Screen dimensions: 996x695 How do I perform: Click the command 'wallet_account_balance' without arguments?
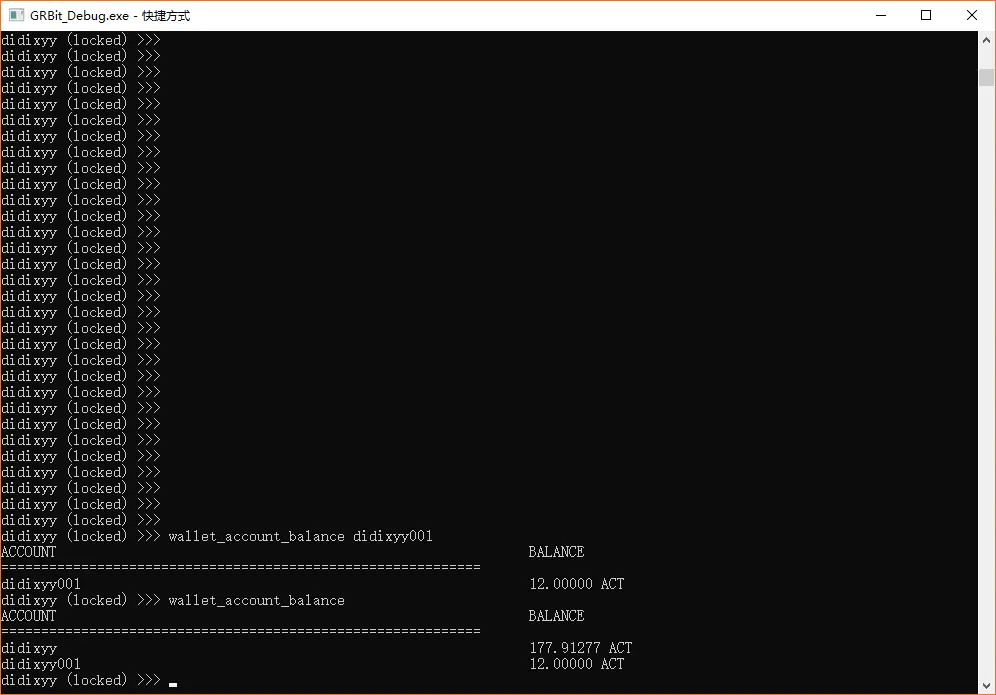[x=257, y=600]
